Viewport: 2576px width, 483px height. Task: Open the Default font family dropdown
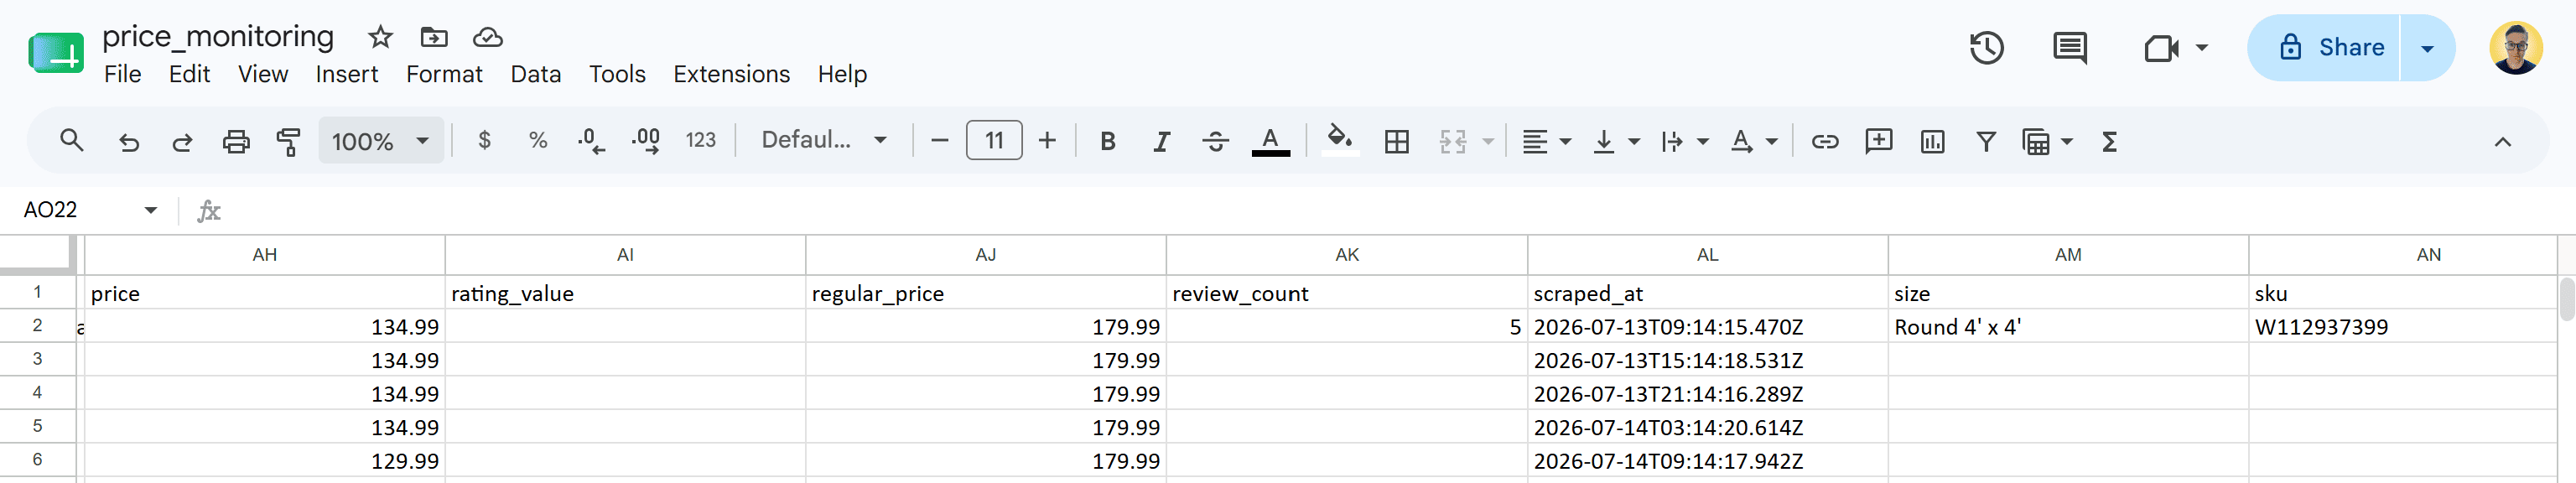(x=824, y=140)
